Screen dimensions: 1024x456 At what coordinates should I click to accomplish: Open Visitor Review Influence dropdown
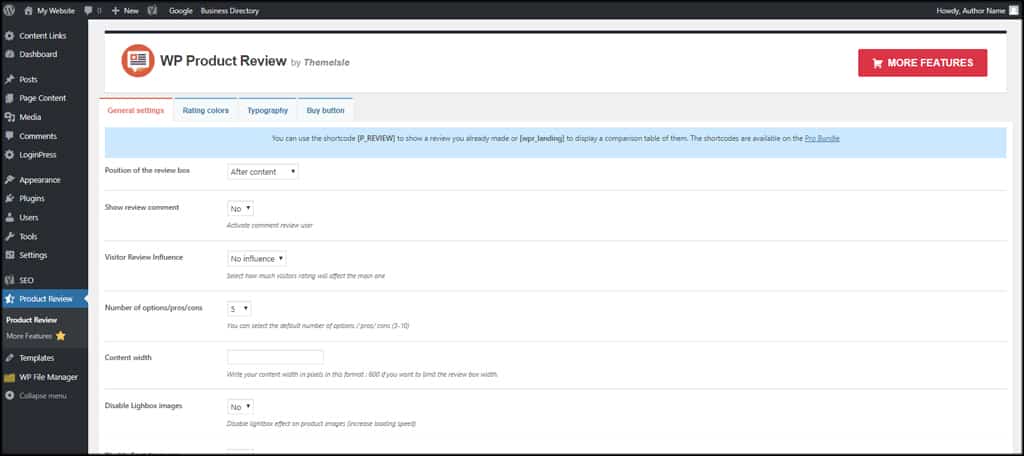coord(257,259)
